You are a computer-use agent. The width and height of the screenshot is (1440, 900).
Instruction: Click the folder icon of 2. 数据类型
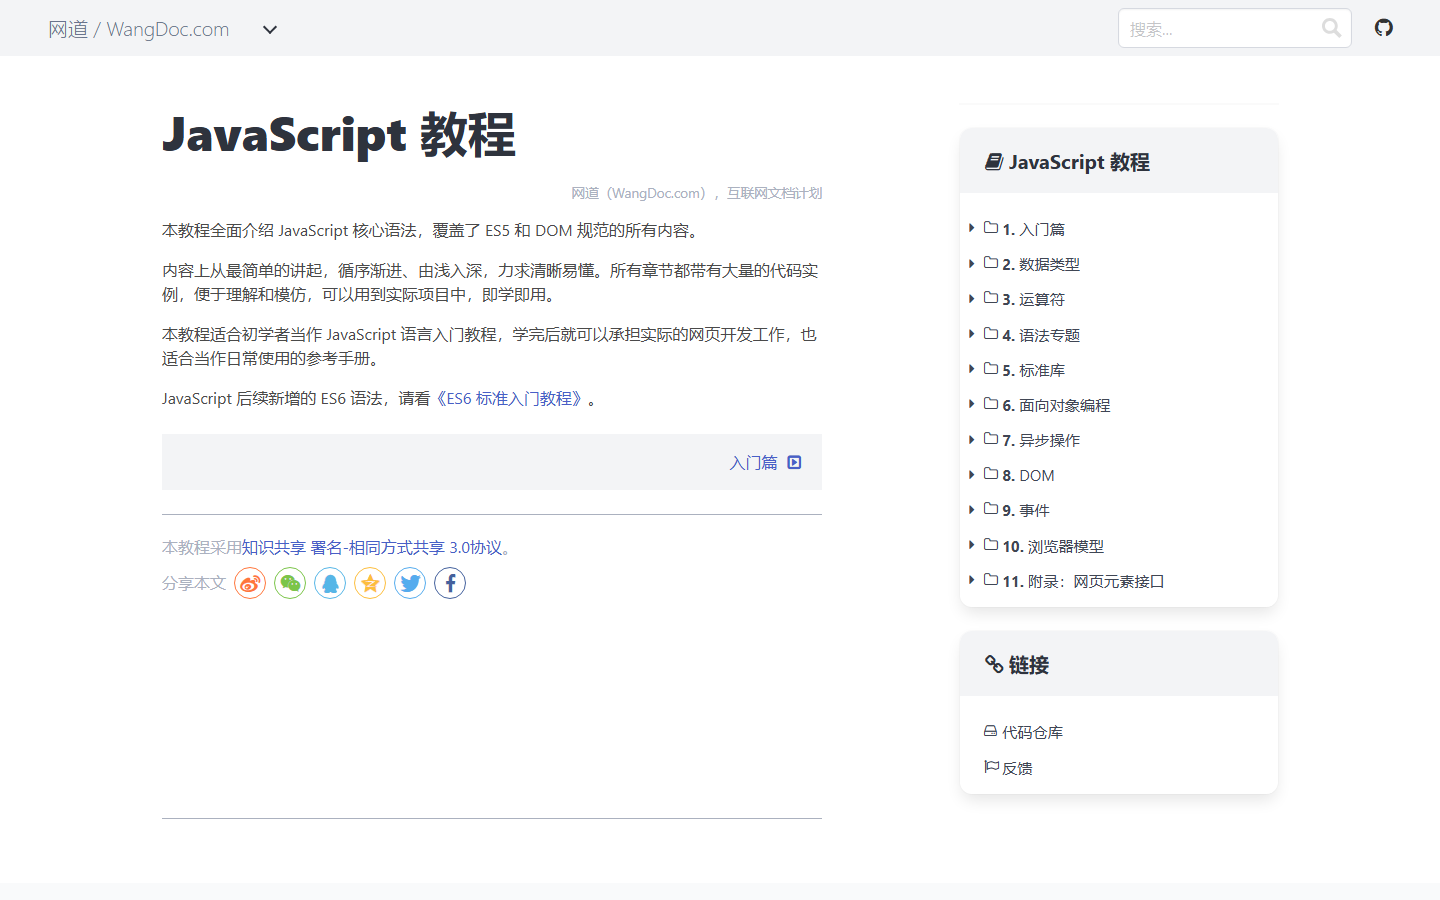(x=991, y=263)
